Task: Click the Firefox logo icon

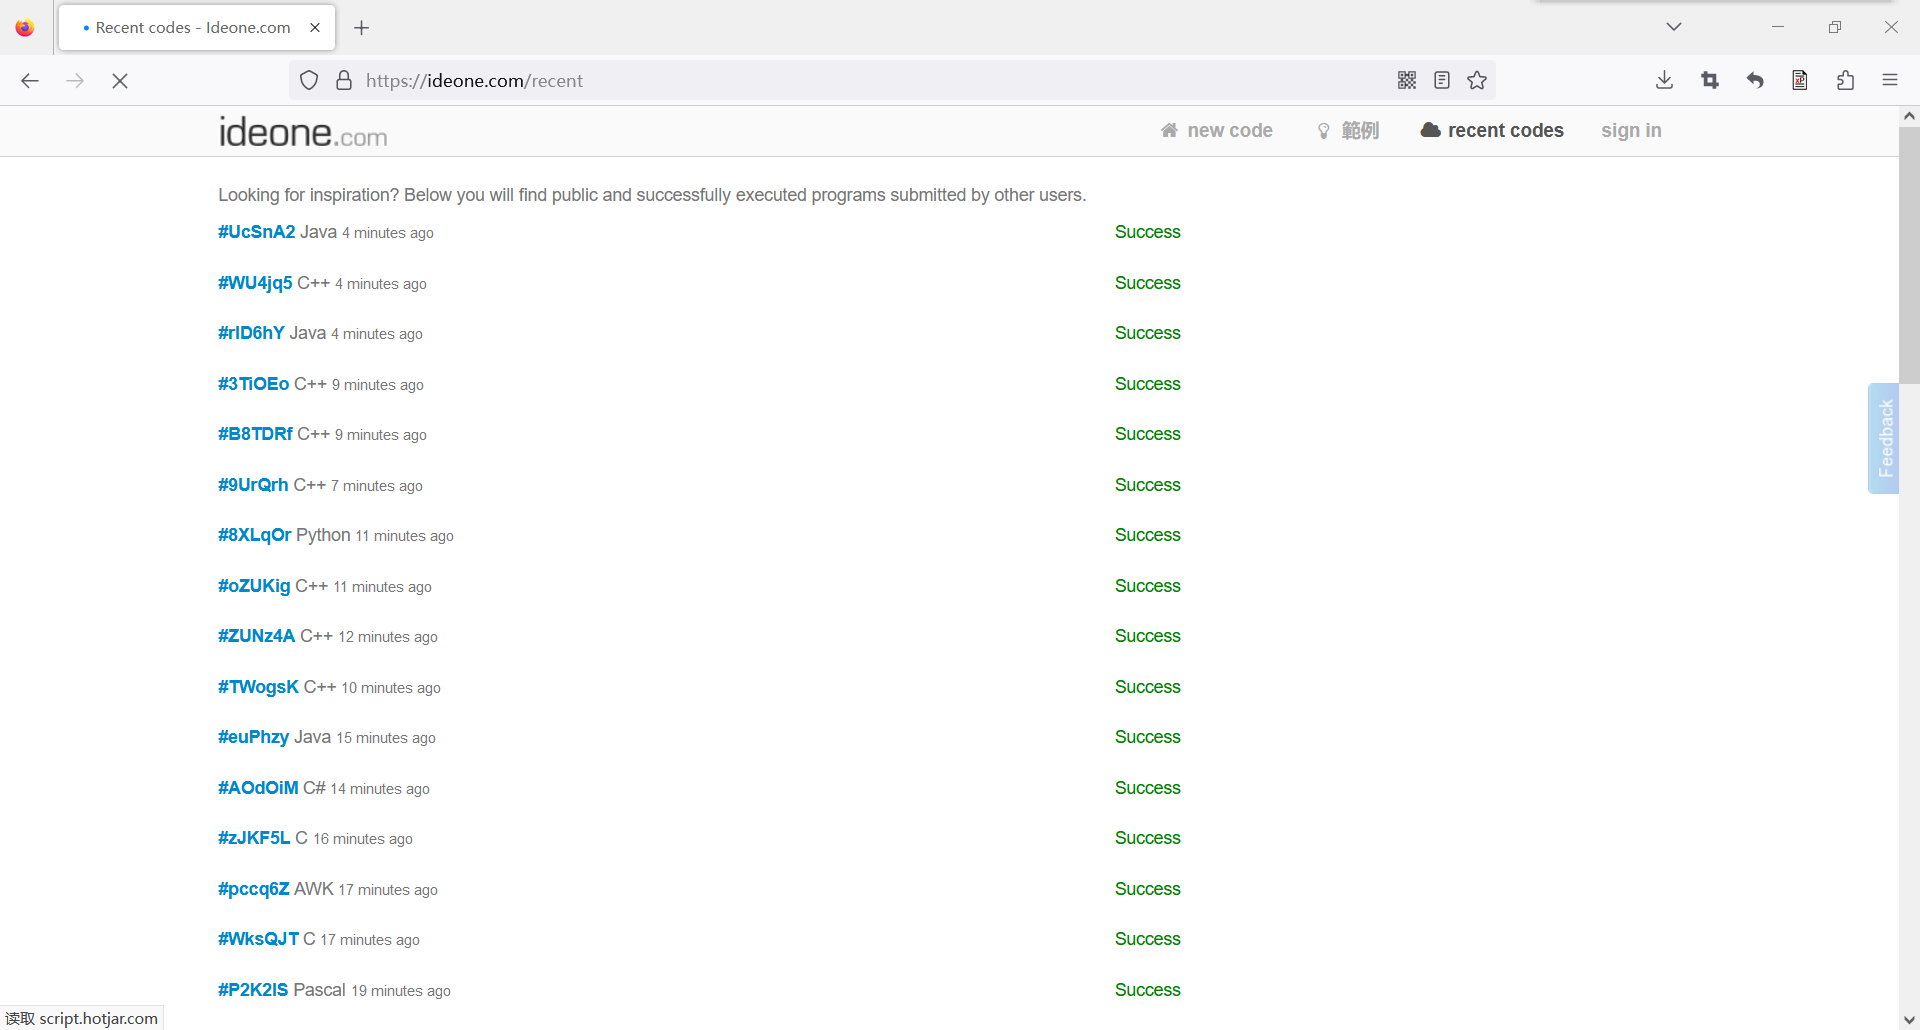Action: [25, 28]
